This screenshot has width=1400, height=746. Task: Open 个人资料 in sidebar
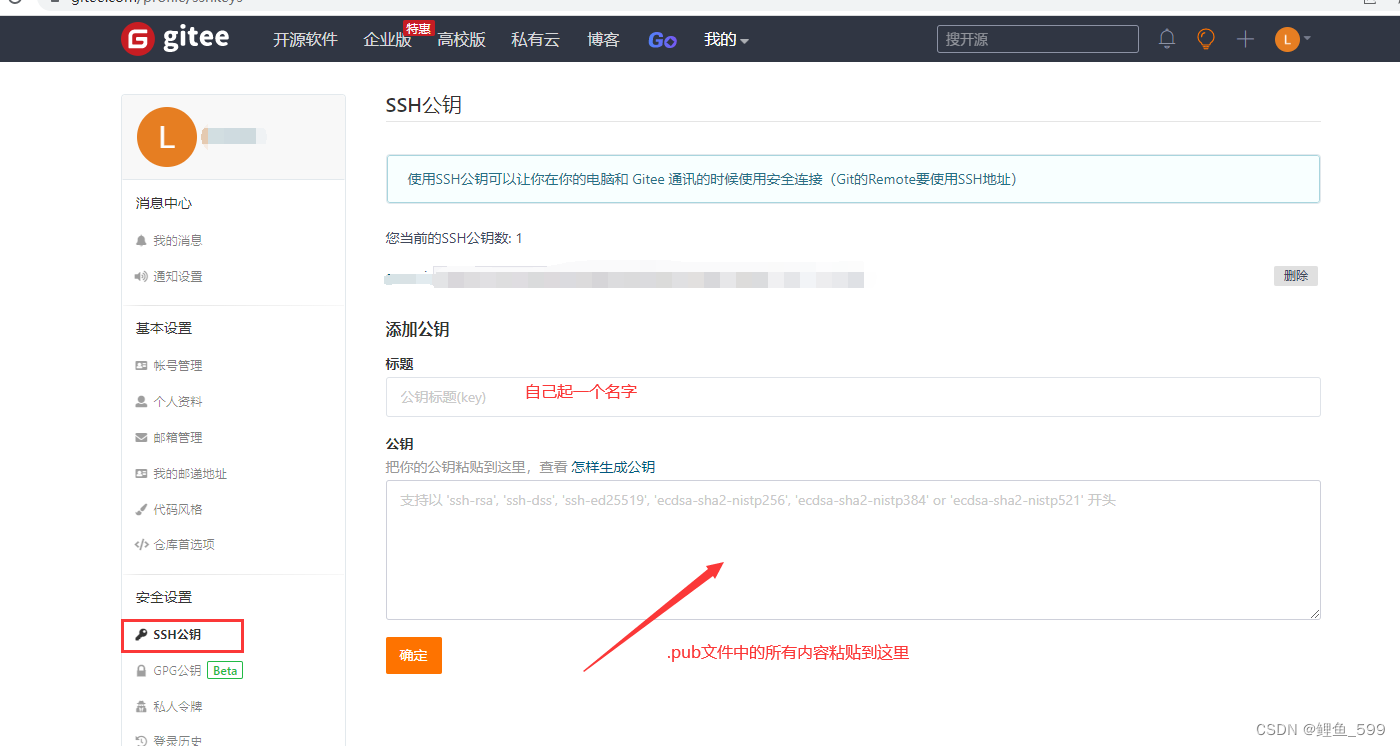tap(177, 402)
